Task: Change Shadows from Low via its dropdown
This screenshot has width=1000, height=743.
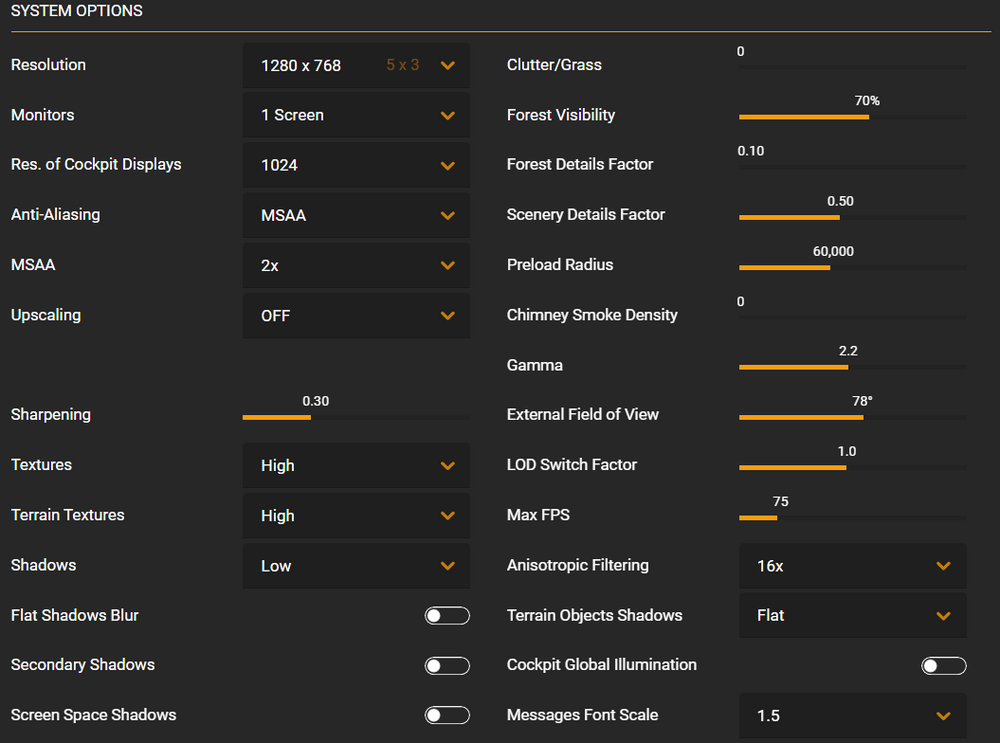Action: (355, 565)
